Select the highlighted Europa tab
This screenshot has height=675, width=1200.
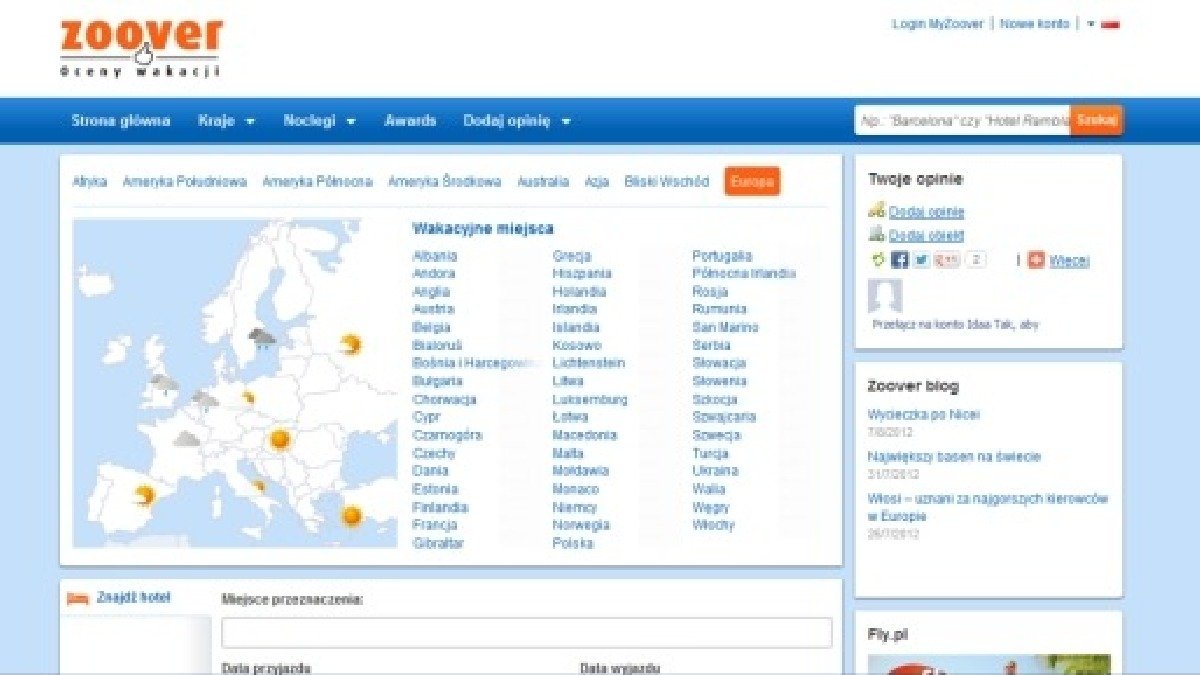(752, 182)
